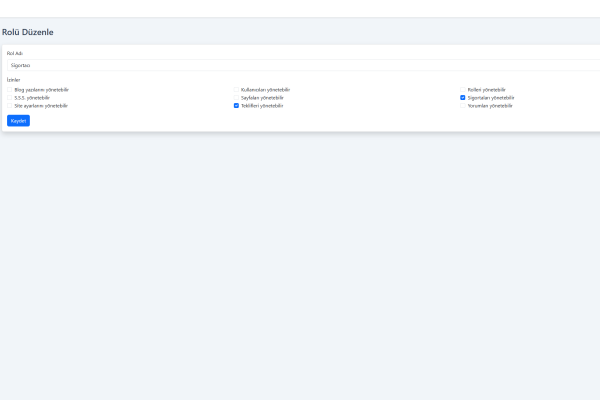This screenshot has width=600, height=400.
Task: Enable the "Rolleri yönetebilir" checkbox
Action: tap(463, 90)
